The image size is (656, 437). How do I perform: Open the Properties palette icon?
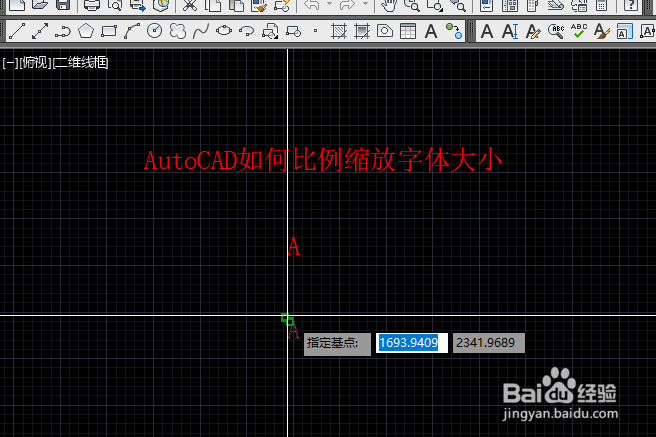[x=487, y=5]
